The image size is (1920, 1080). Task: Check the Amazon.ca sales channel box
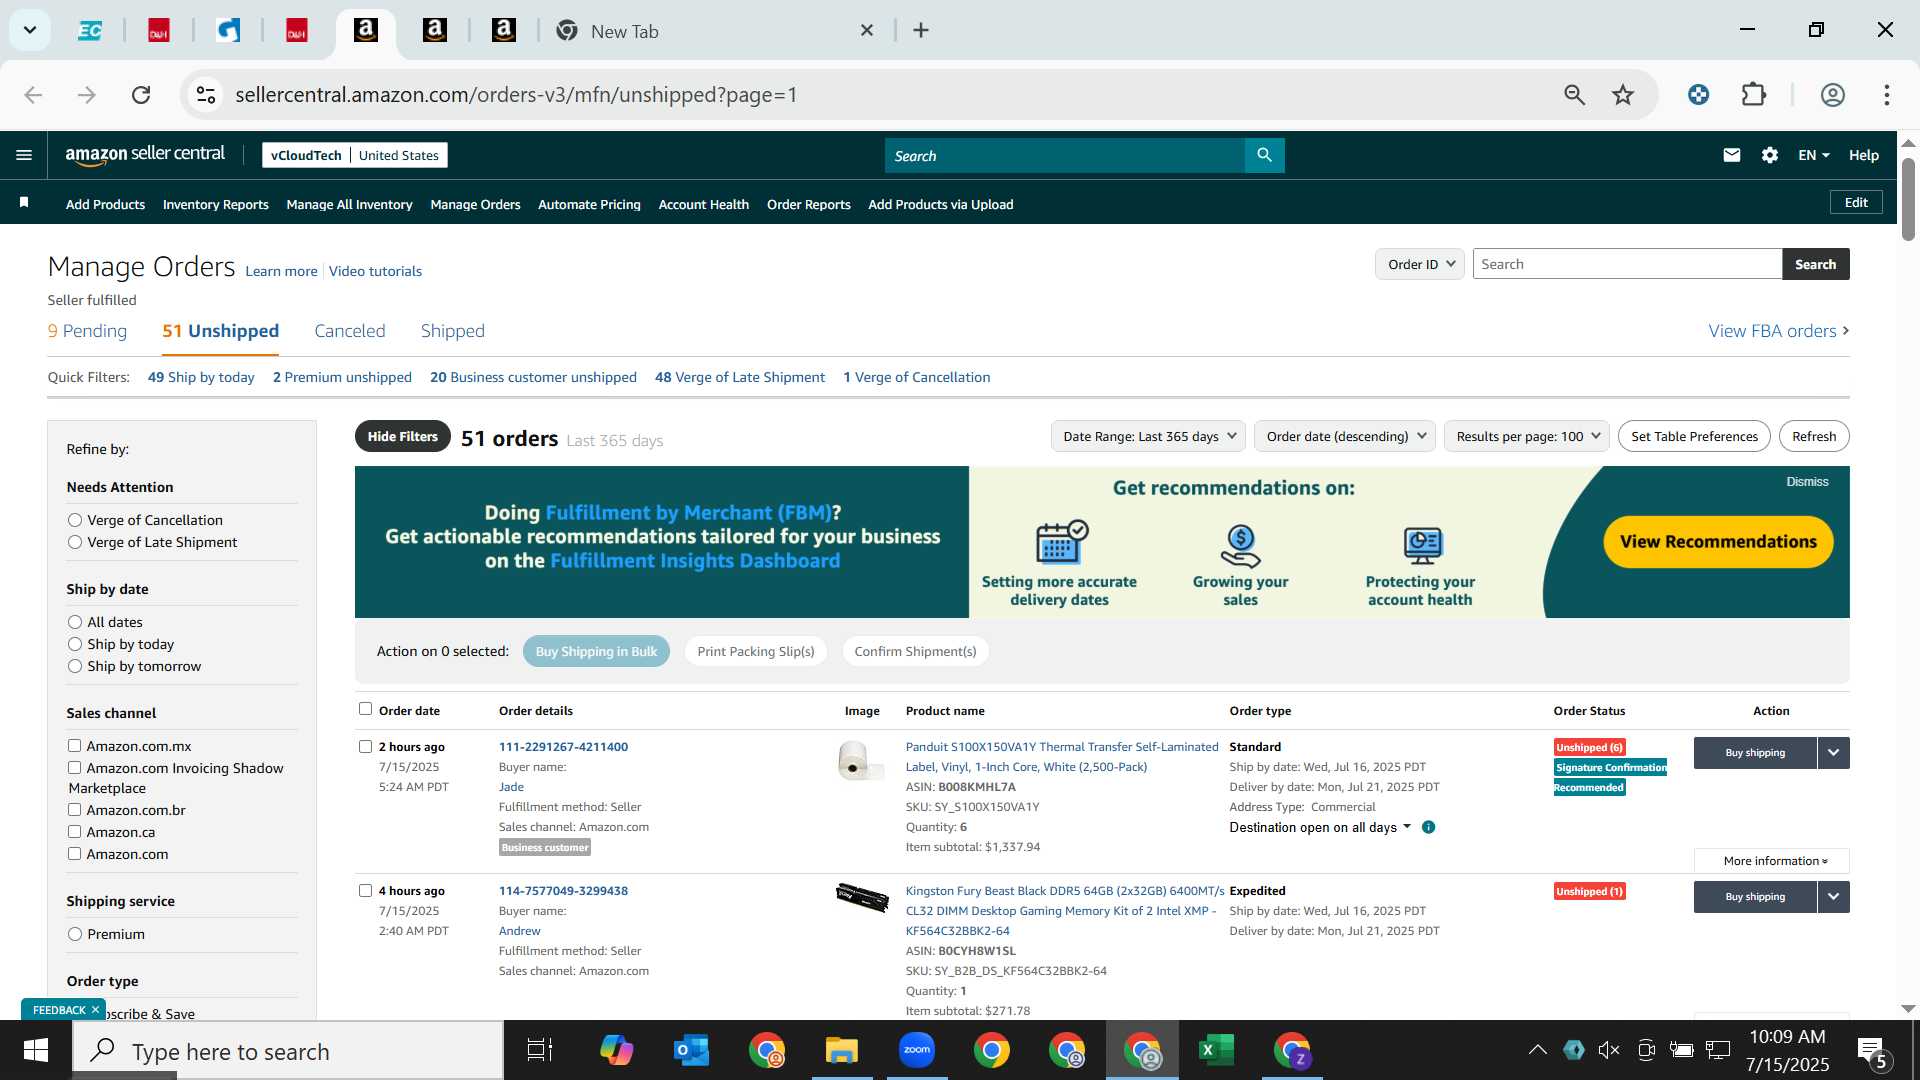pyautogui.click(x=74, y=832)
